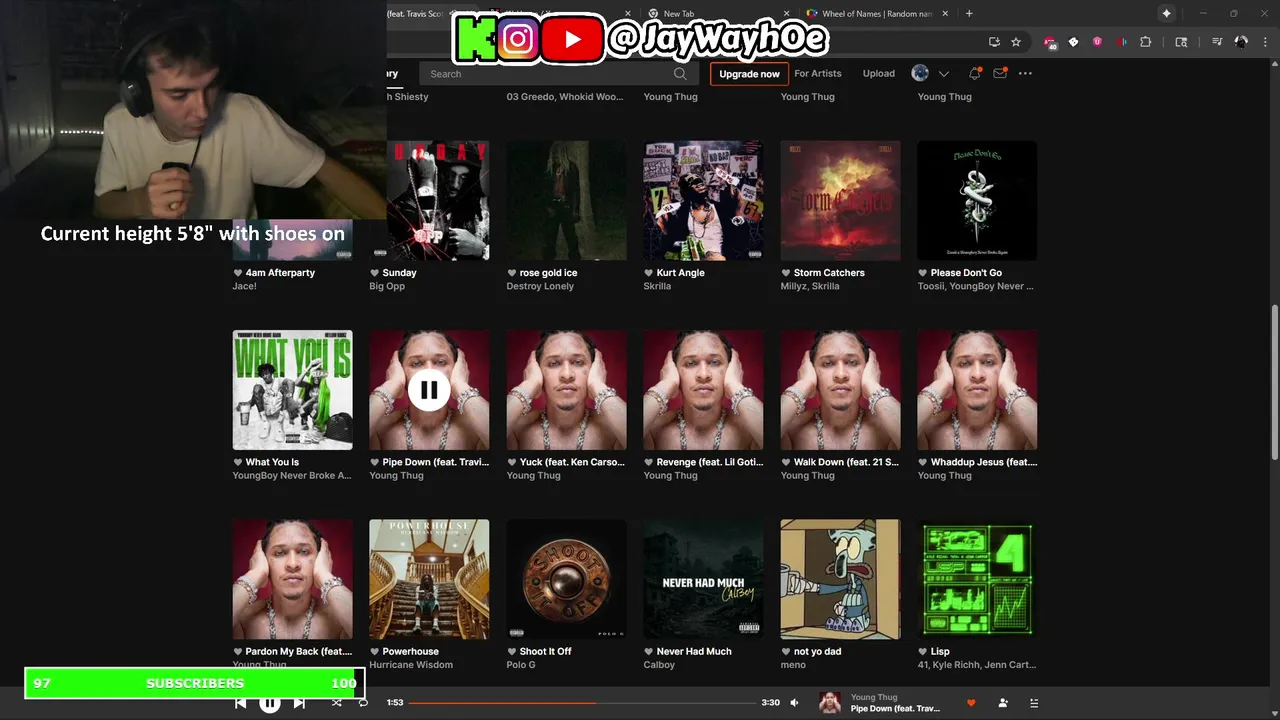This screenshot has width=1280, height=720.
Task: Open current track artwork in player bar
Action: [x=830, y=703]
